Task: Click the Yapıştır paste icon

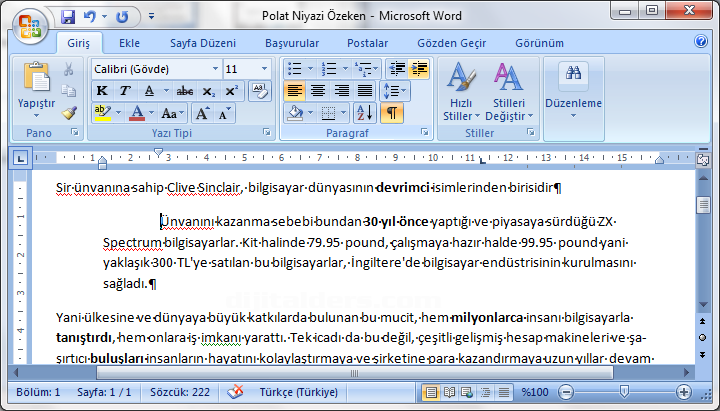Action: 36,77
